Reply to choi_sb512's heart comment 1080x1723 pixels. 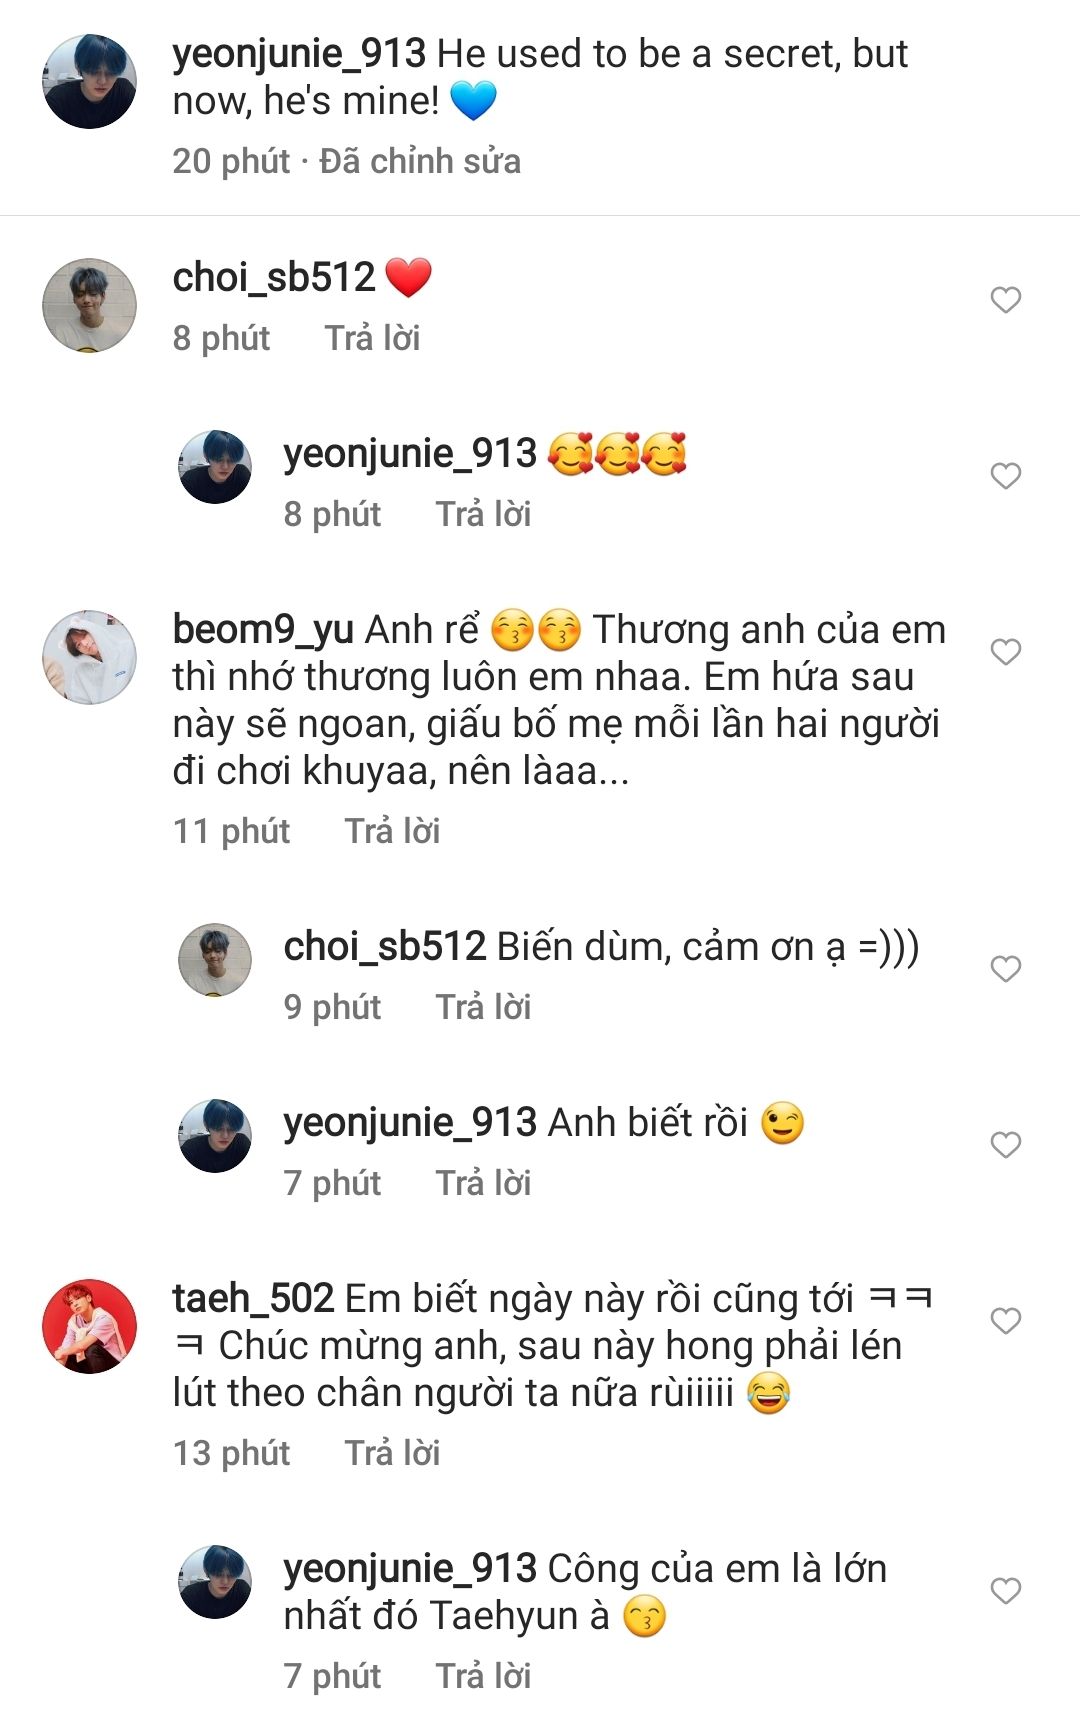click(x=372, y=338)
